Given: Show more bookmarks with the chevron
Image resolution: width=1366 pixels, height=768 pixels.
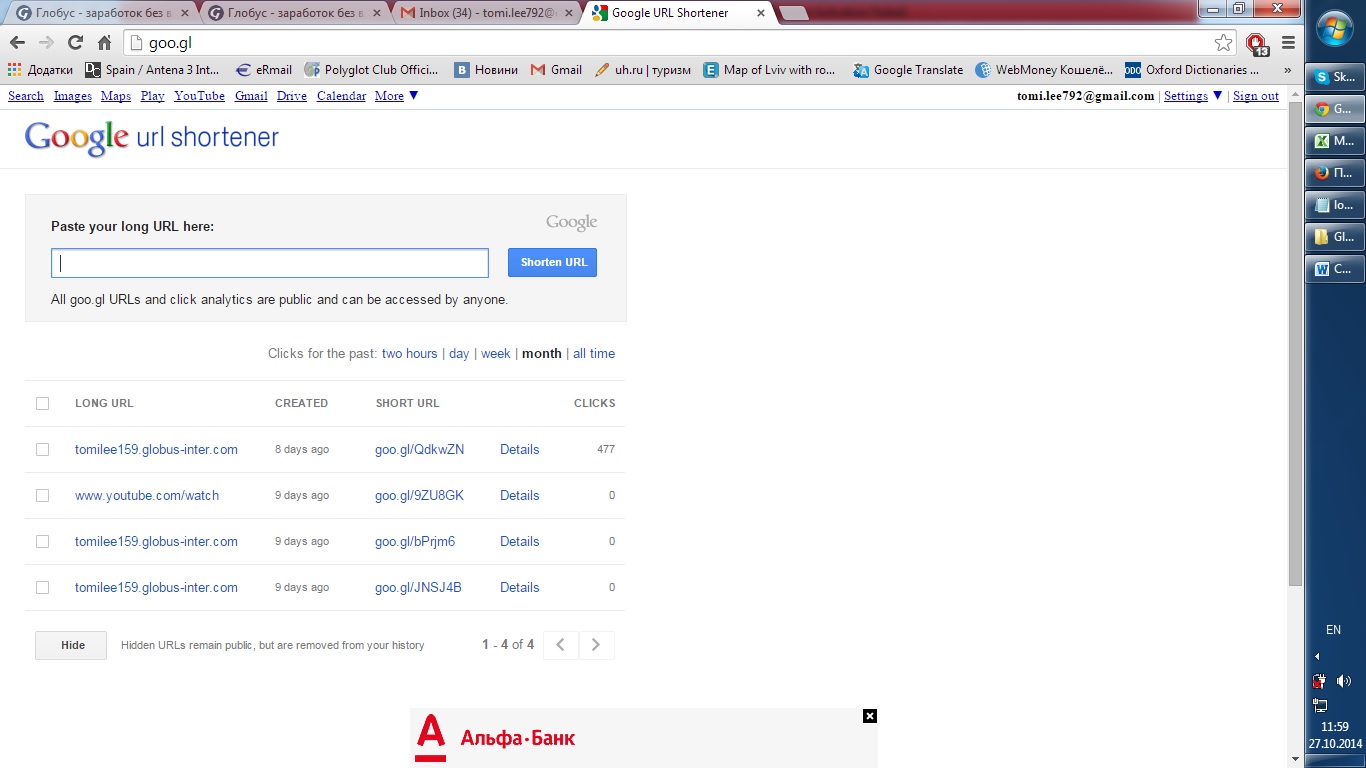Looking at the screenshot, I should pos(1287,70).
